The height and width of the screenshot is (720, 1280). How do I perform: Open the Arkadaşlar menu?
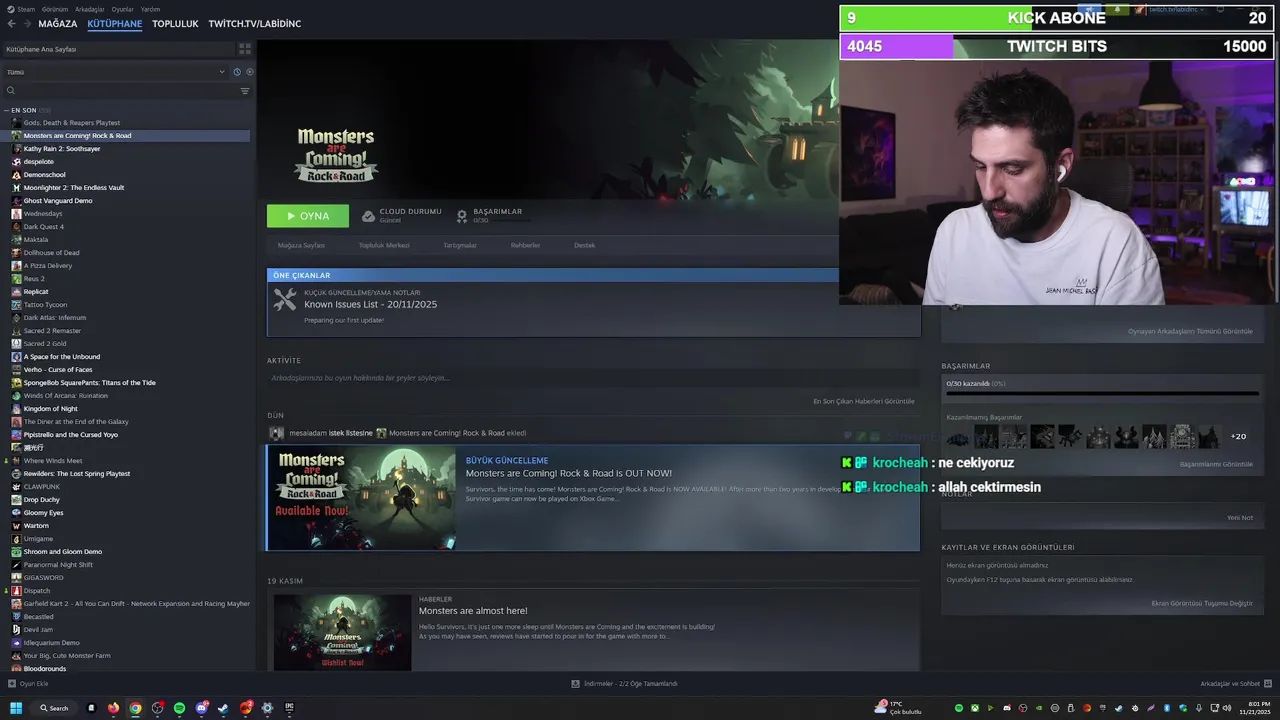[x=89, y=9]
